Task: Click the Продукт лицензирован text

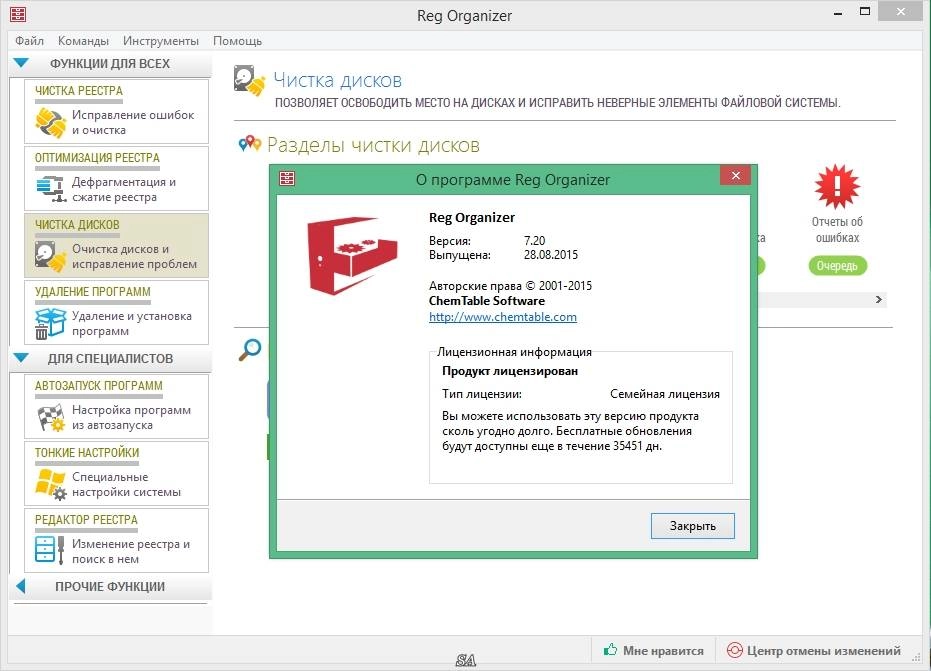Action: (510, 371)
